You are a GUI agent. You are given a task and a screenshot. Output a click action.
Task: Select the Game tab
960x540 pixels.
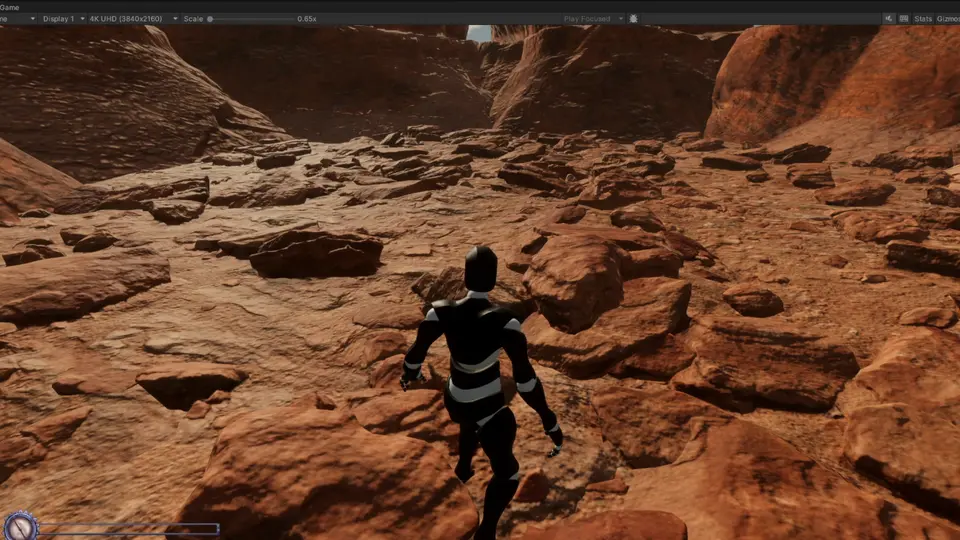[x=12, y=5]
